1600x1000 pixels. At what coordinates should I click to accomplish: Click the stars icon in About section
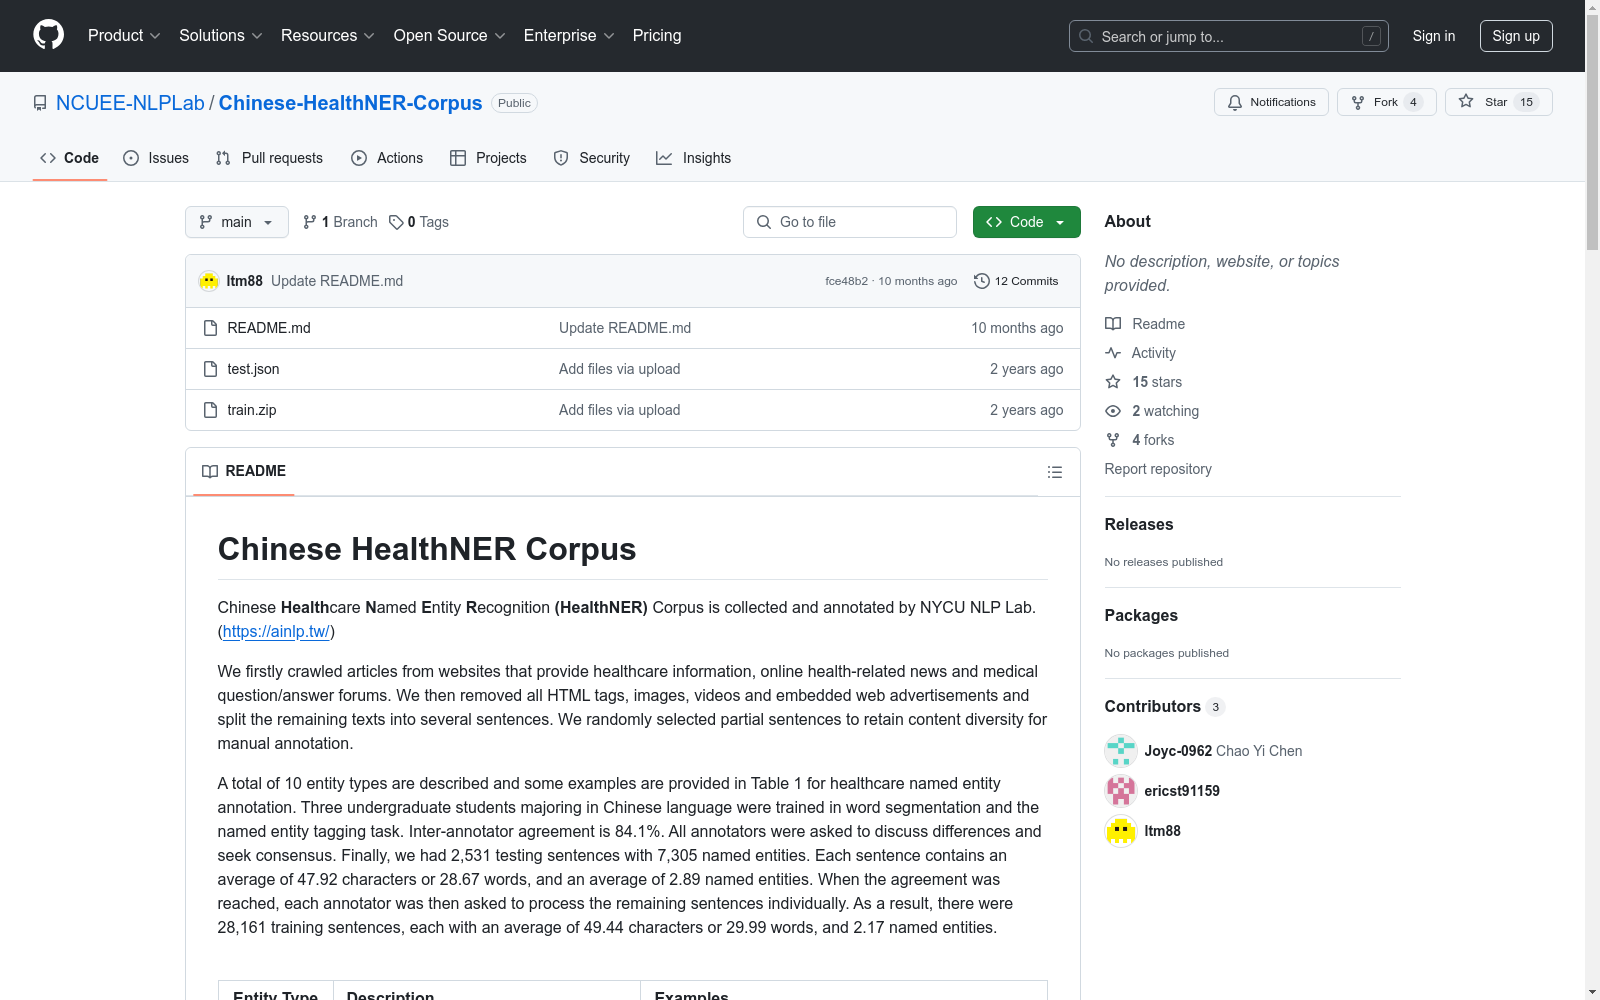click(1113, 382)
